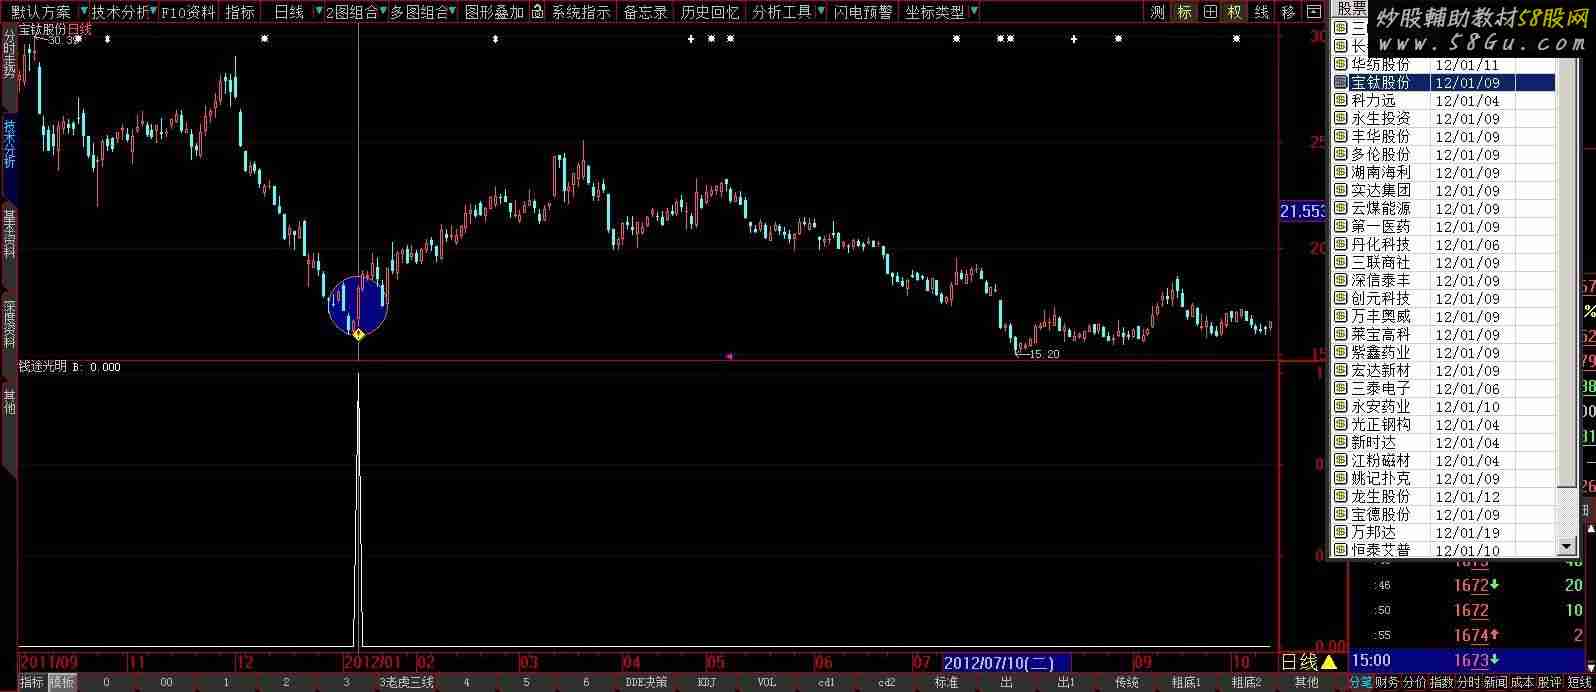Open 历史回忆 history replay
Viewport: 1596px width, 692px height.
point(710,12)
